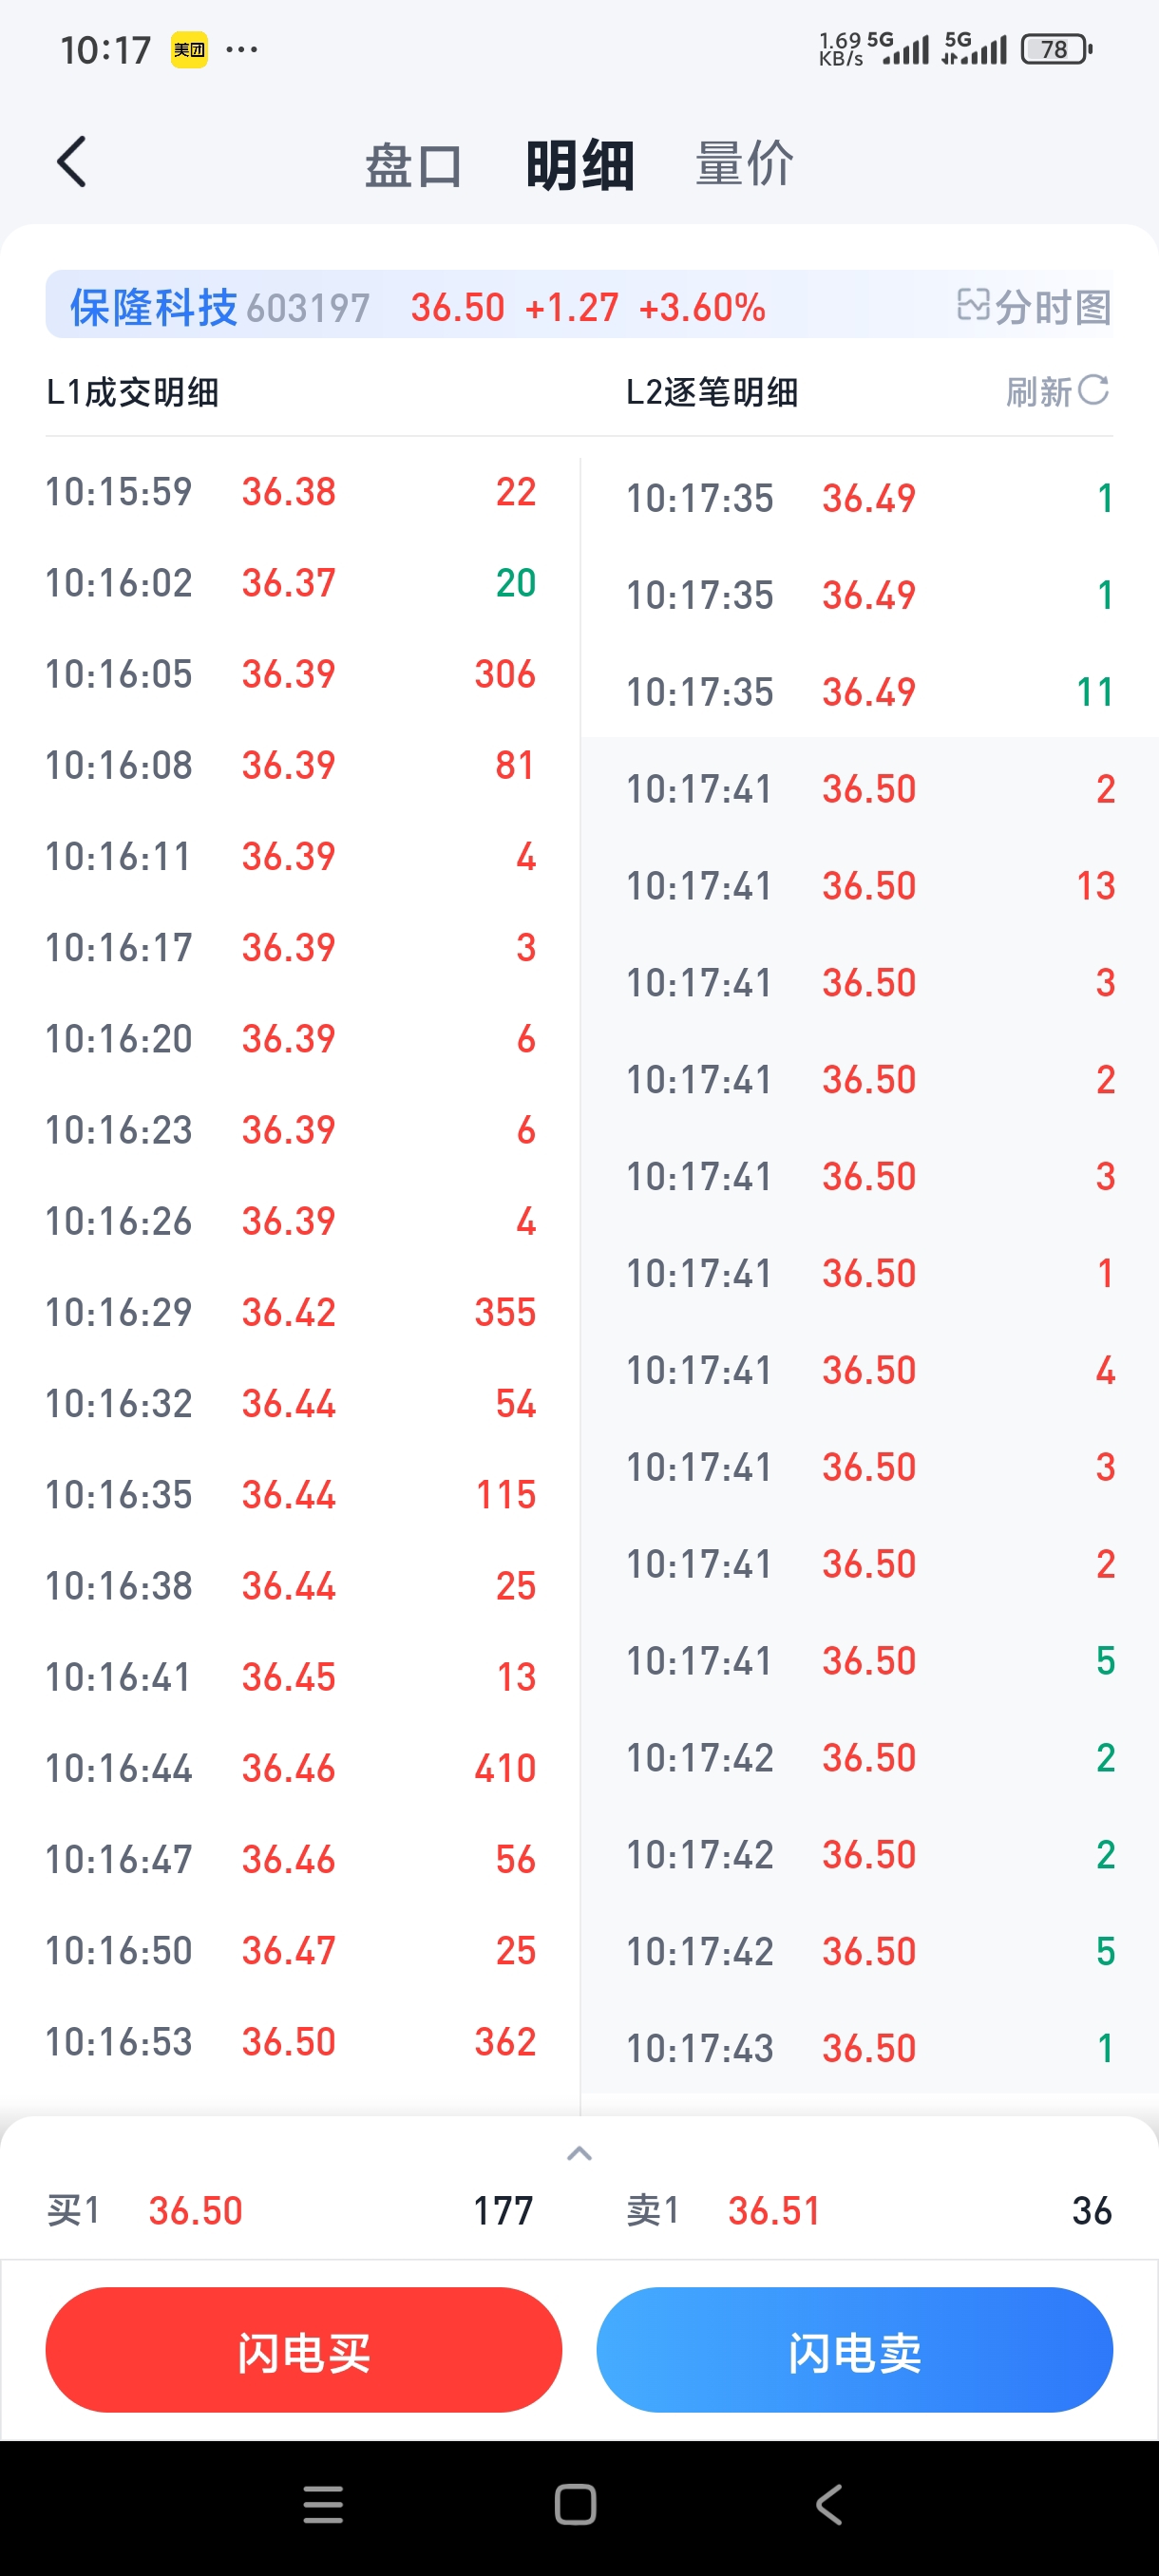Switch to the 量价 tab

745,163
